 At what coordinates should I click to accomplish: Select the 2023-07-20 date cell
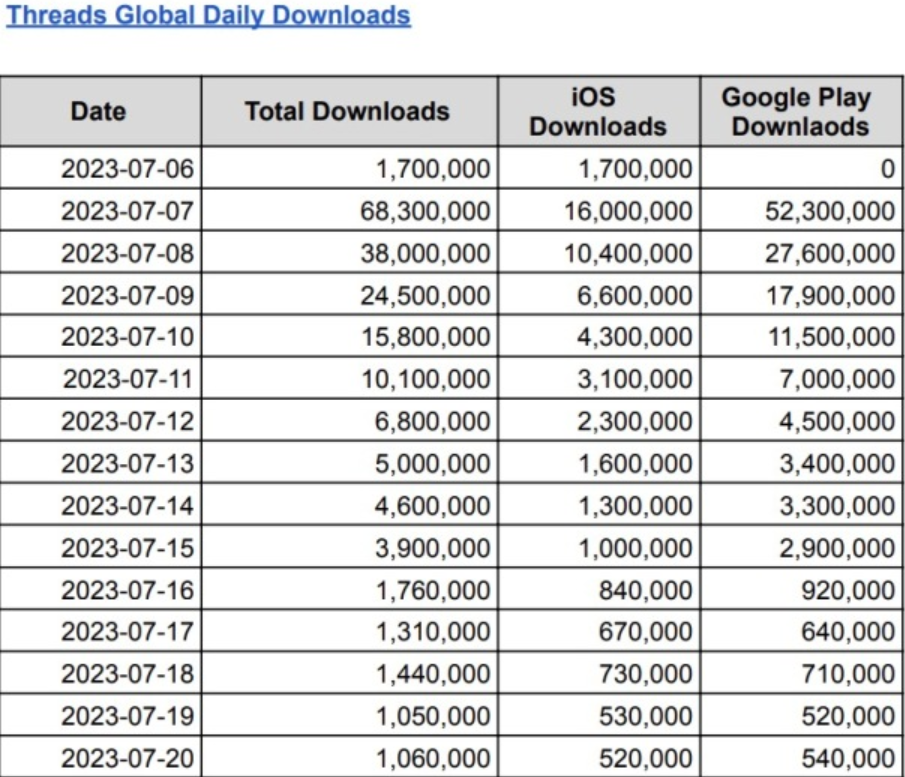(x=101, y=757)
